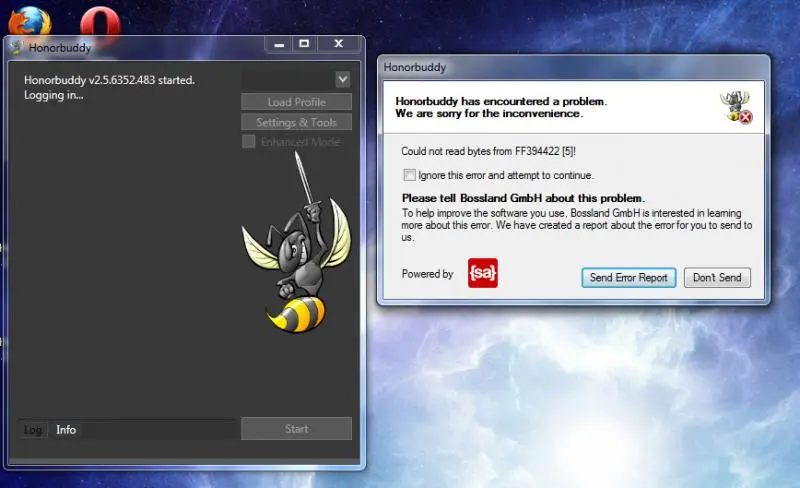Screen dimensions: 800x488
Task: Click the Firefox desktop icon
Action: (30, 21)
